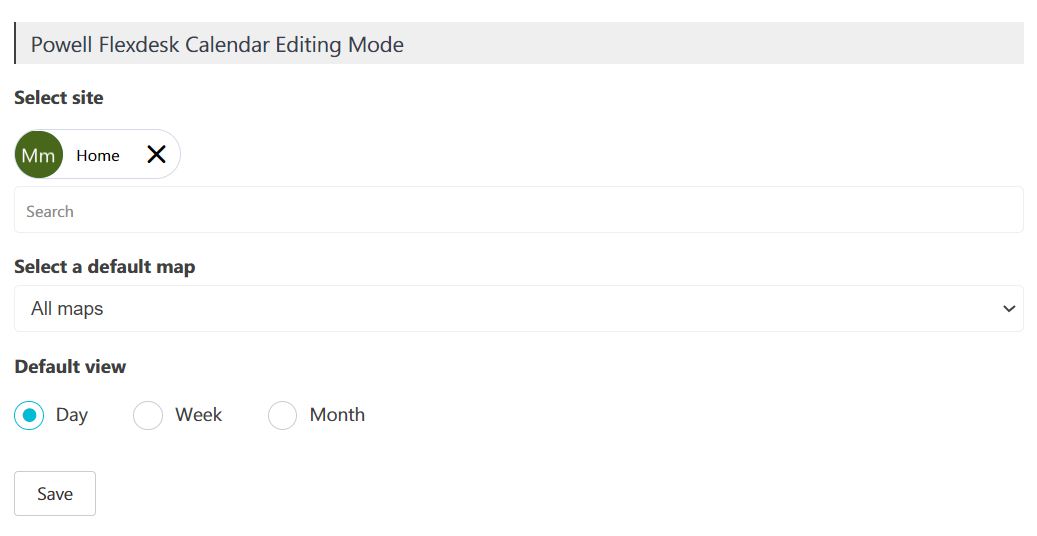Expand default map list via chevron arrow
This screenshot has height=536, width=1037.
1009,308
